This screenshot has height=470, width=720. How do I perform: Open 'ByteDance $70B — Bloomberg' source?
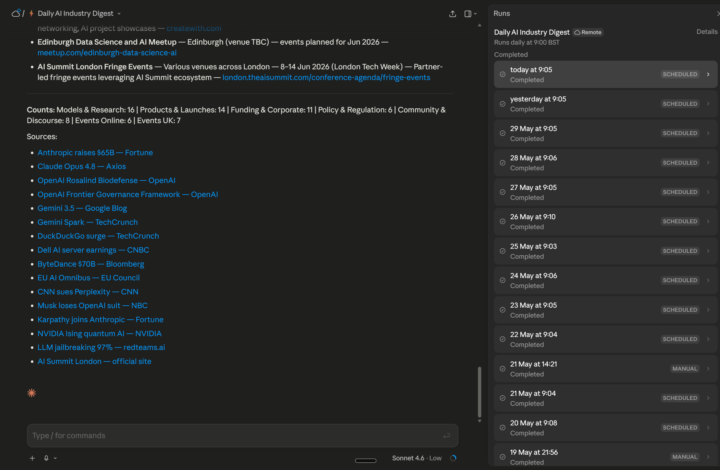tap(90, 264)
